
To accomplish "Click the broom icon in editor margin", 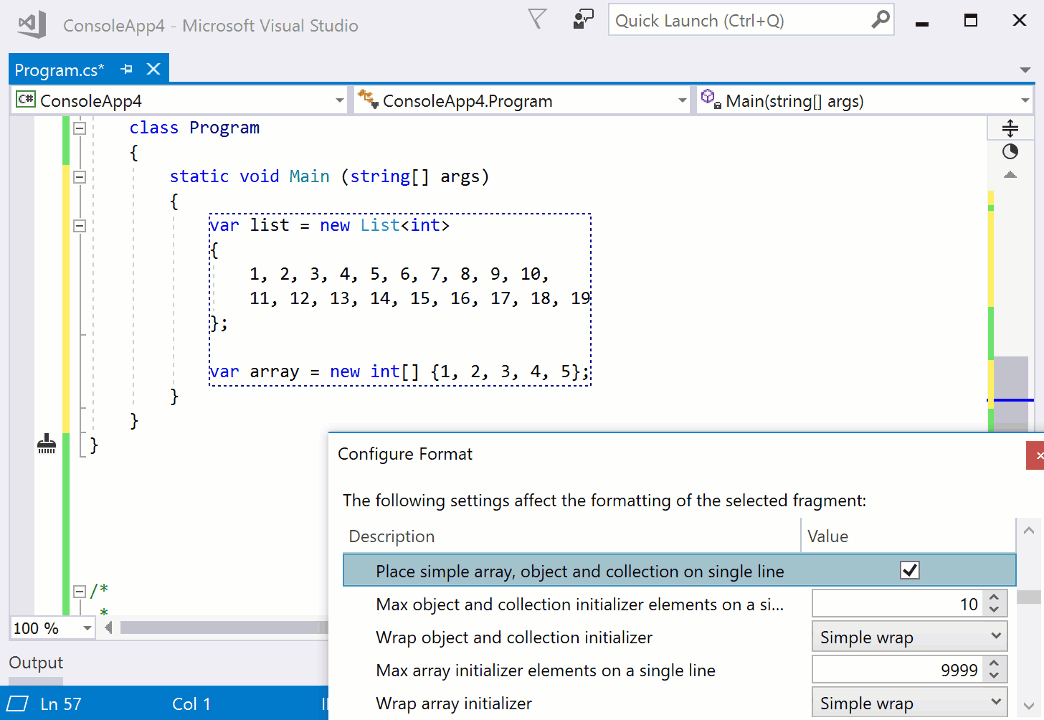I will tap(46, 444).
